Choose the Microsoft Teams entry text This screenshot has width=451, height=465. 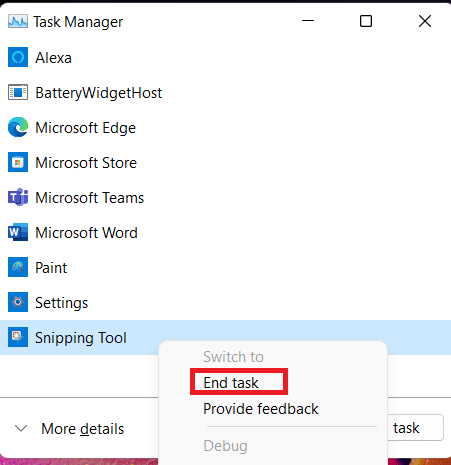coord(90,198)
